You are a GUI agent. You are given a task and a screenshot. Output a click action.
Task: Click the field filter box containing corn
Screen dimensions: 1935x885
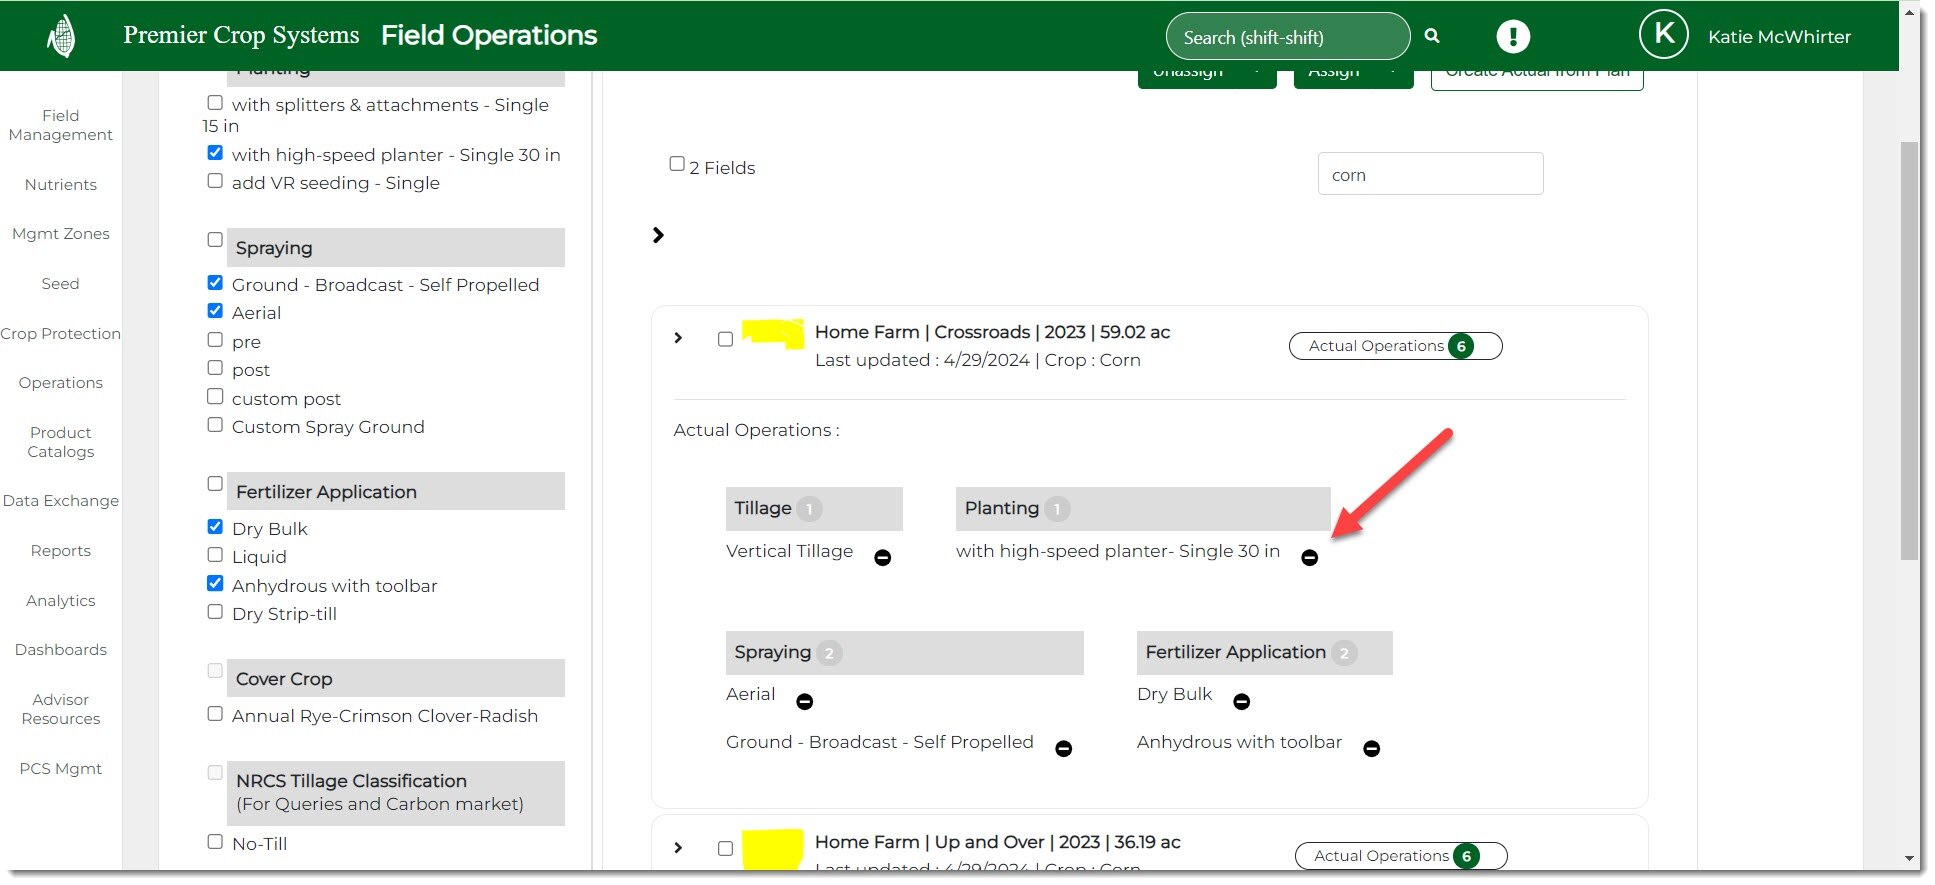(1429, 175)
